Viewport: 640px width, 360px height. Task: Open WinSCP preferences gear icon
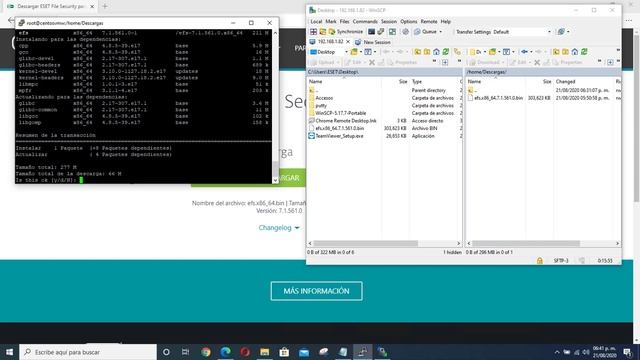click(405, 31)
